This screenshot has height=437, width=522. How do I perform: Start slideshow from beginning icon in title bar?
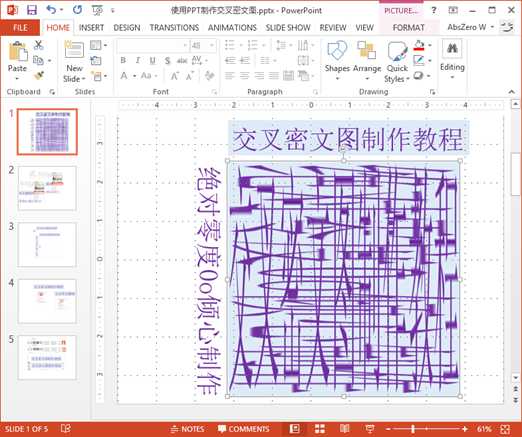97,10
